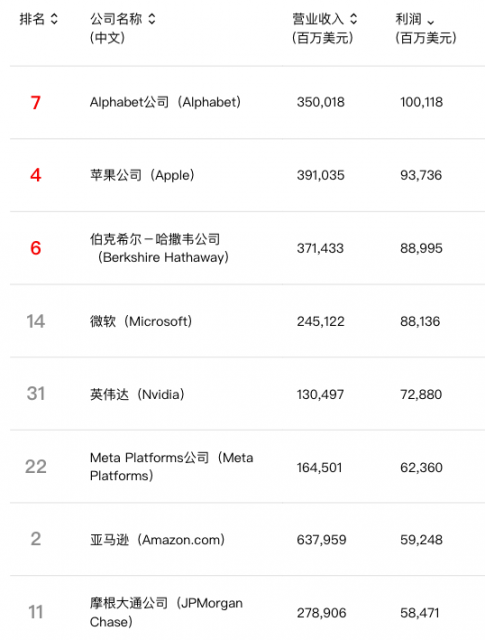This screenshot has width=485, height=640.
Task: Click red rank number 7
Action: [x=36, y=102]
